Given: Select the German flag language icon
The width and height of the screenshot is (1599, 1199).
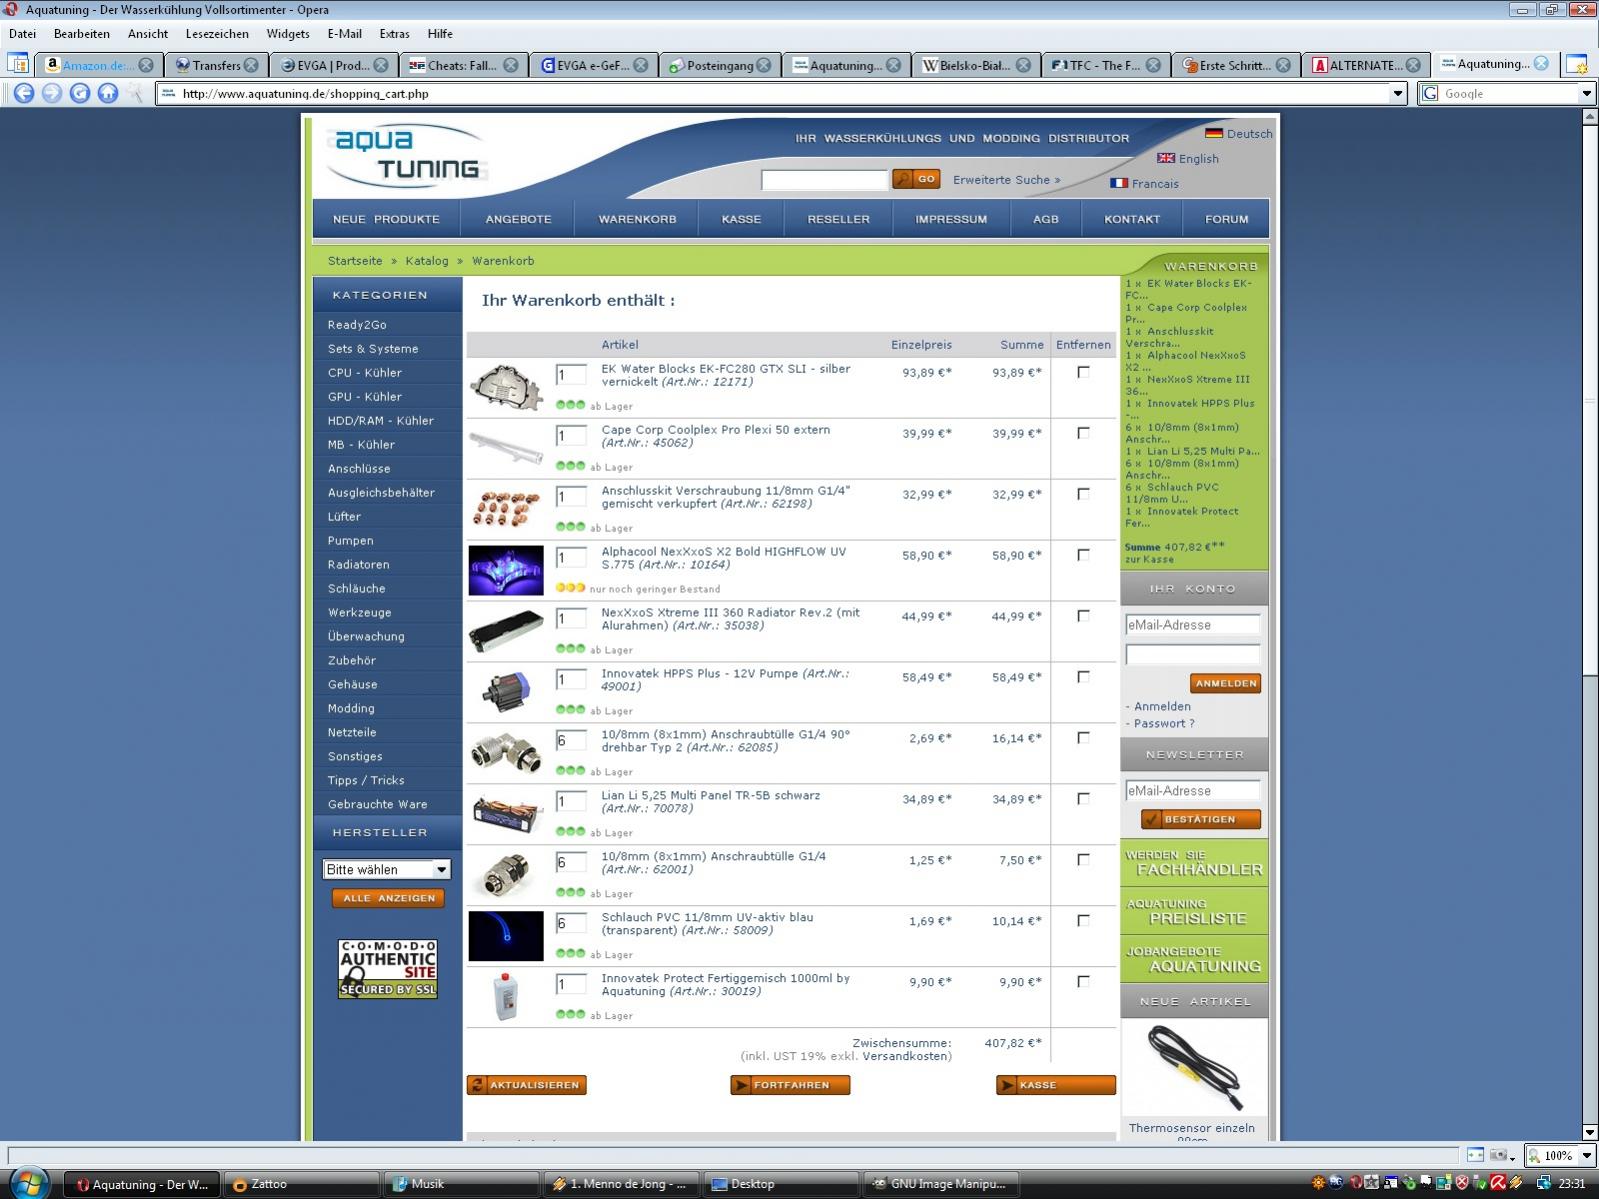Looking at the screenshot, I should (x=1213, y=133).
